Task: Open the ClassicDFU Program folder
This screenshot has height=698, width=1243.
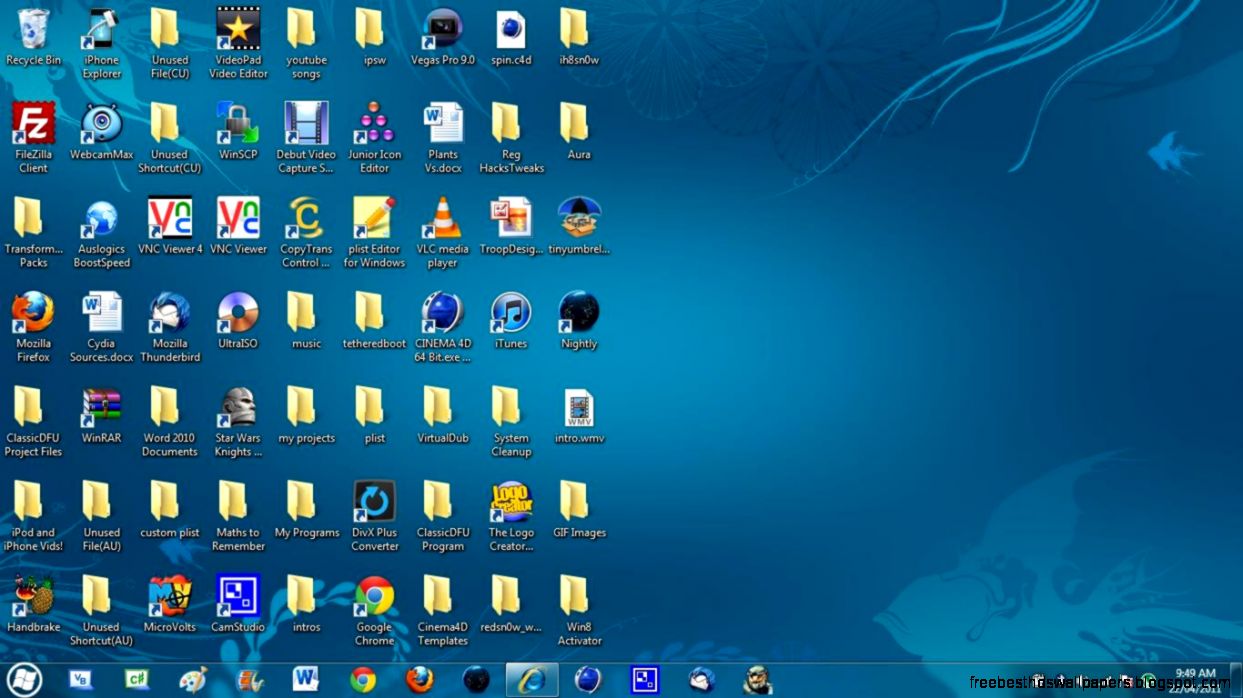Action: (442, 516)
